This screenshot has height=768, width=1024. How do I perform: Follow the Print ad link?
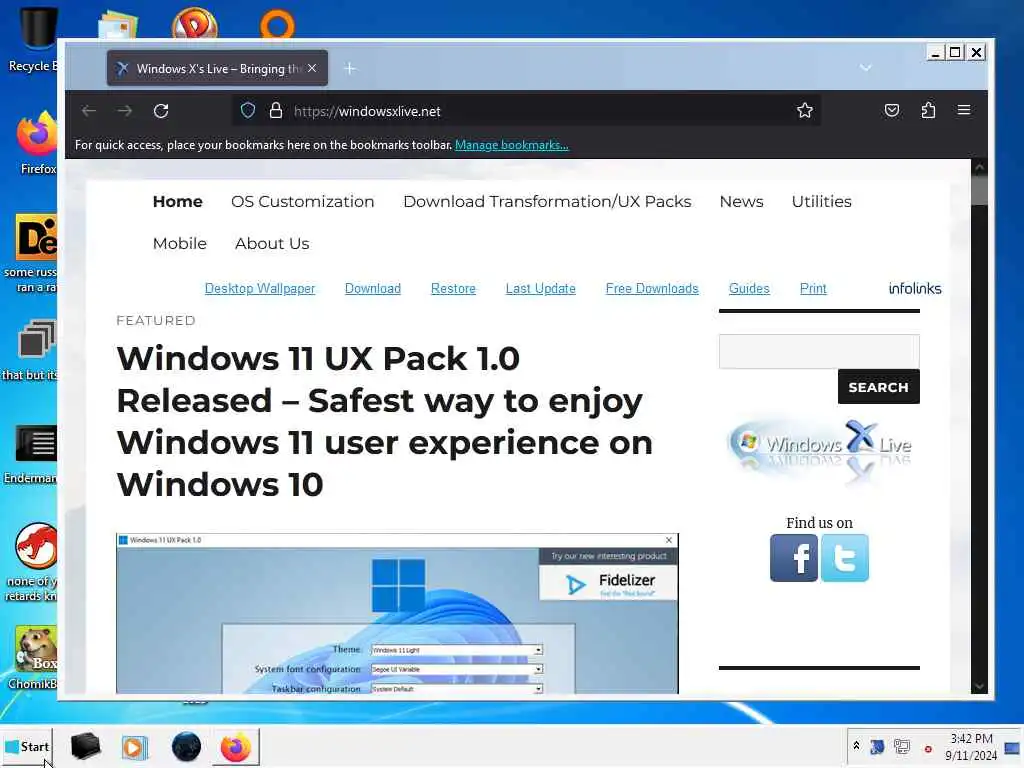tap(813, 289)
